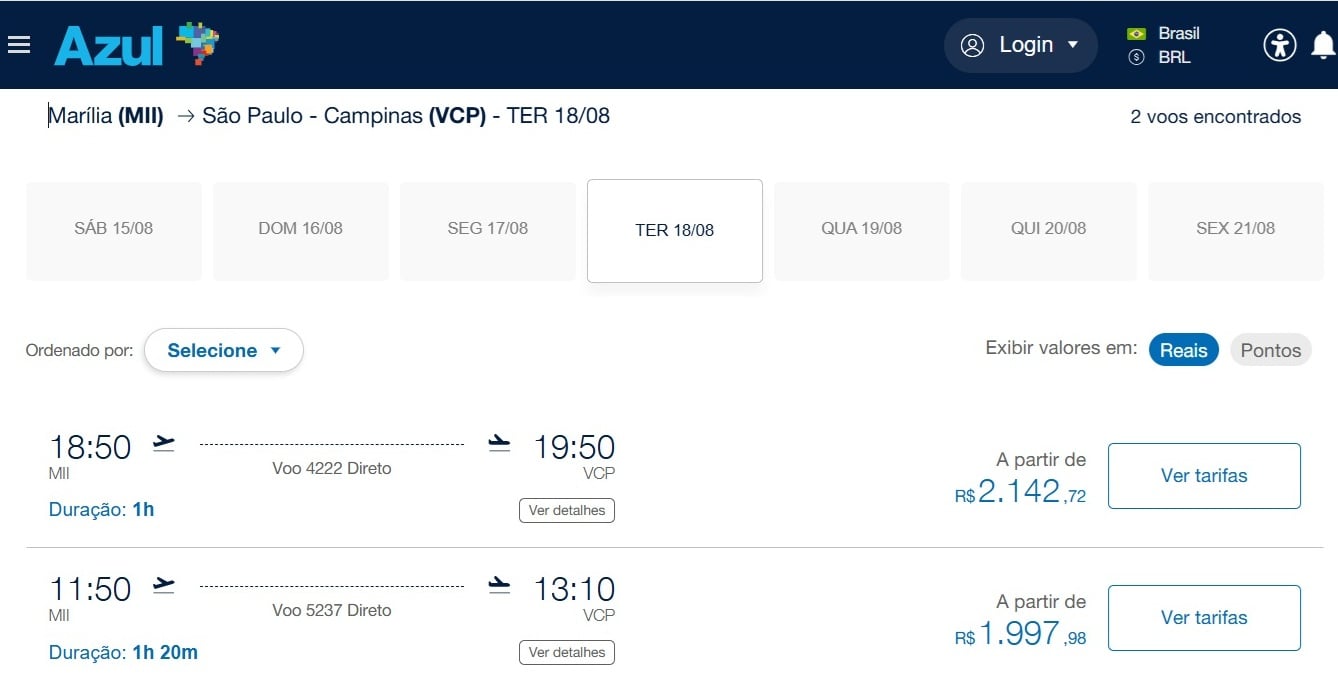
Task: Click the Azul logo
Action: click(136, 45)
